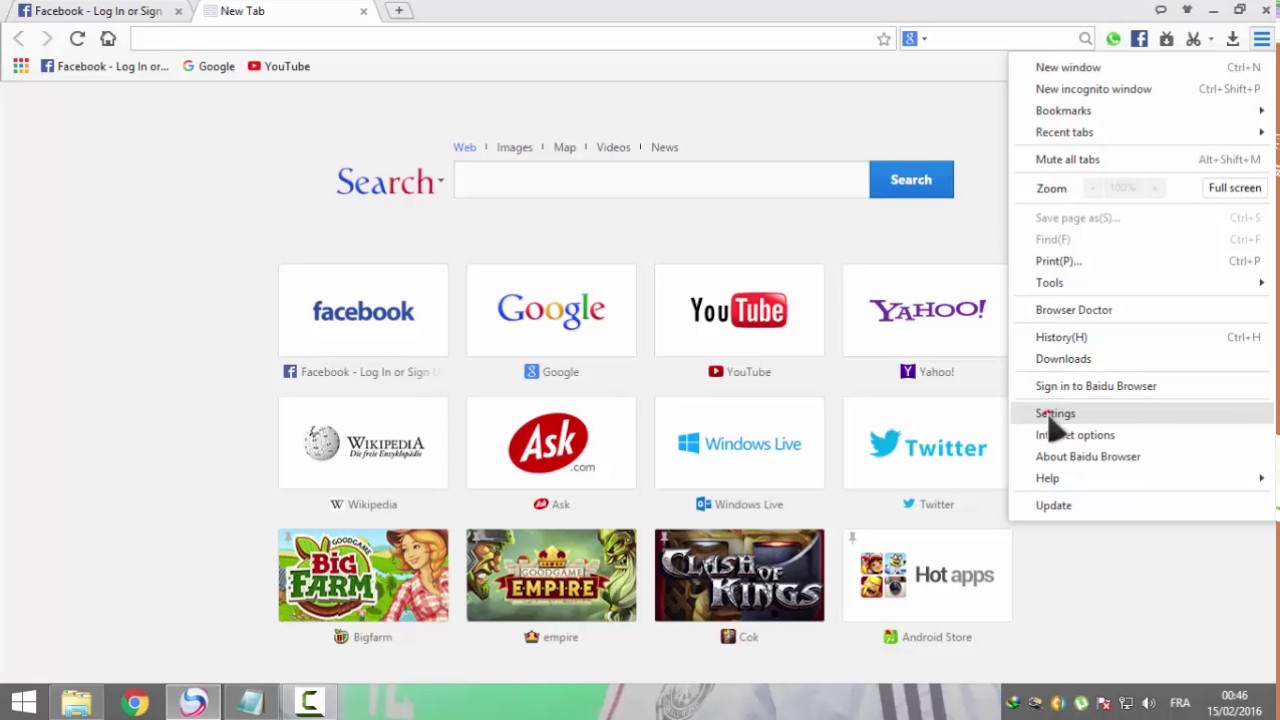The width and height of the screenshot is (1280, 720).
Task: Open Downloads menu entry
Action: 1142,359
